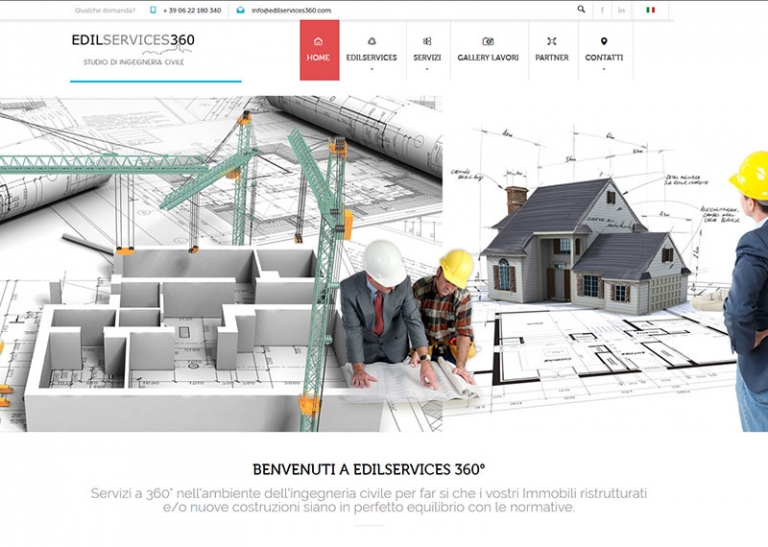Click the EDILSERVICES360 logo
The width and height of the screenshot is (768, 547).
coord(133,40)
